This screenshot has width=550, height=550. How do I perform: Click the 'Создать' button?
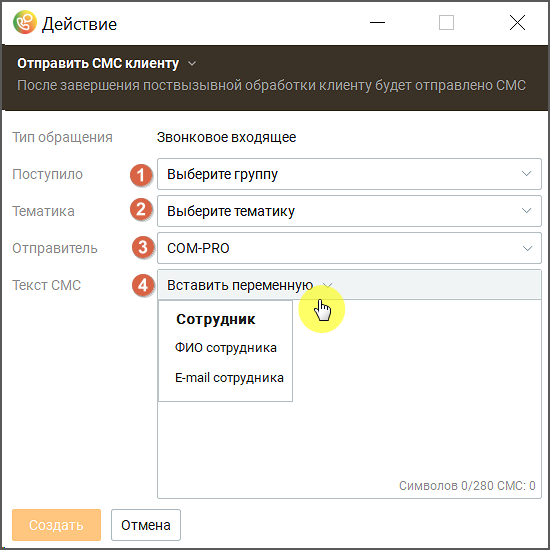pyautogui.click(x=56, y=525)
